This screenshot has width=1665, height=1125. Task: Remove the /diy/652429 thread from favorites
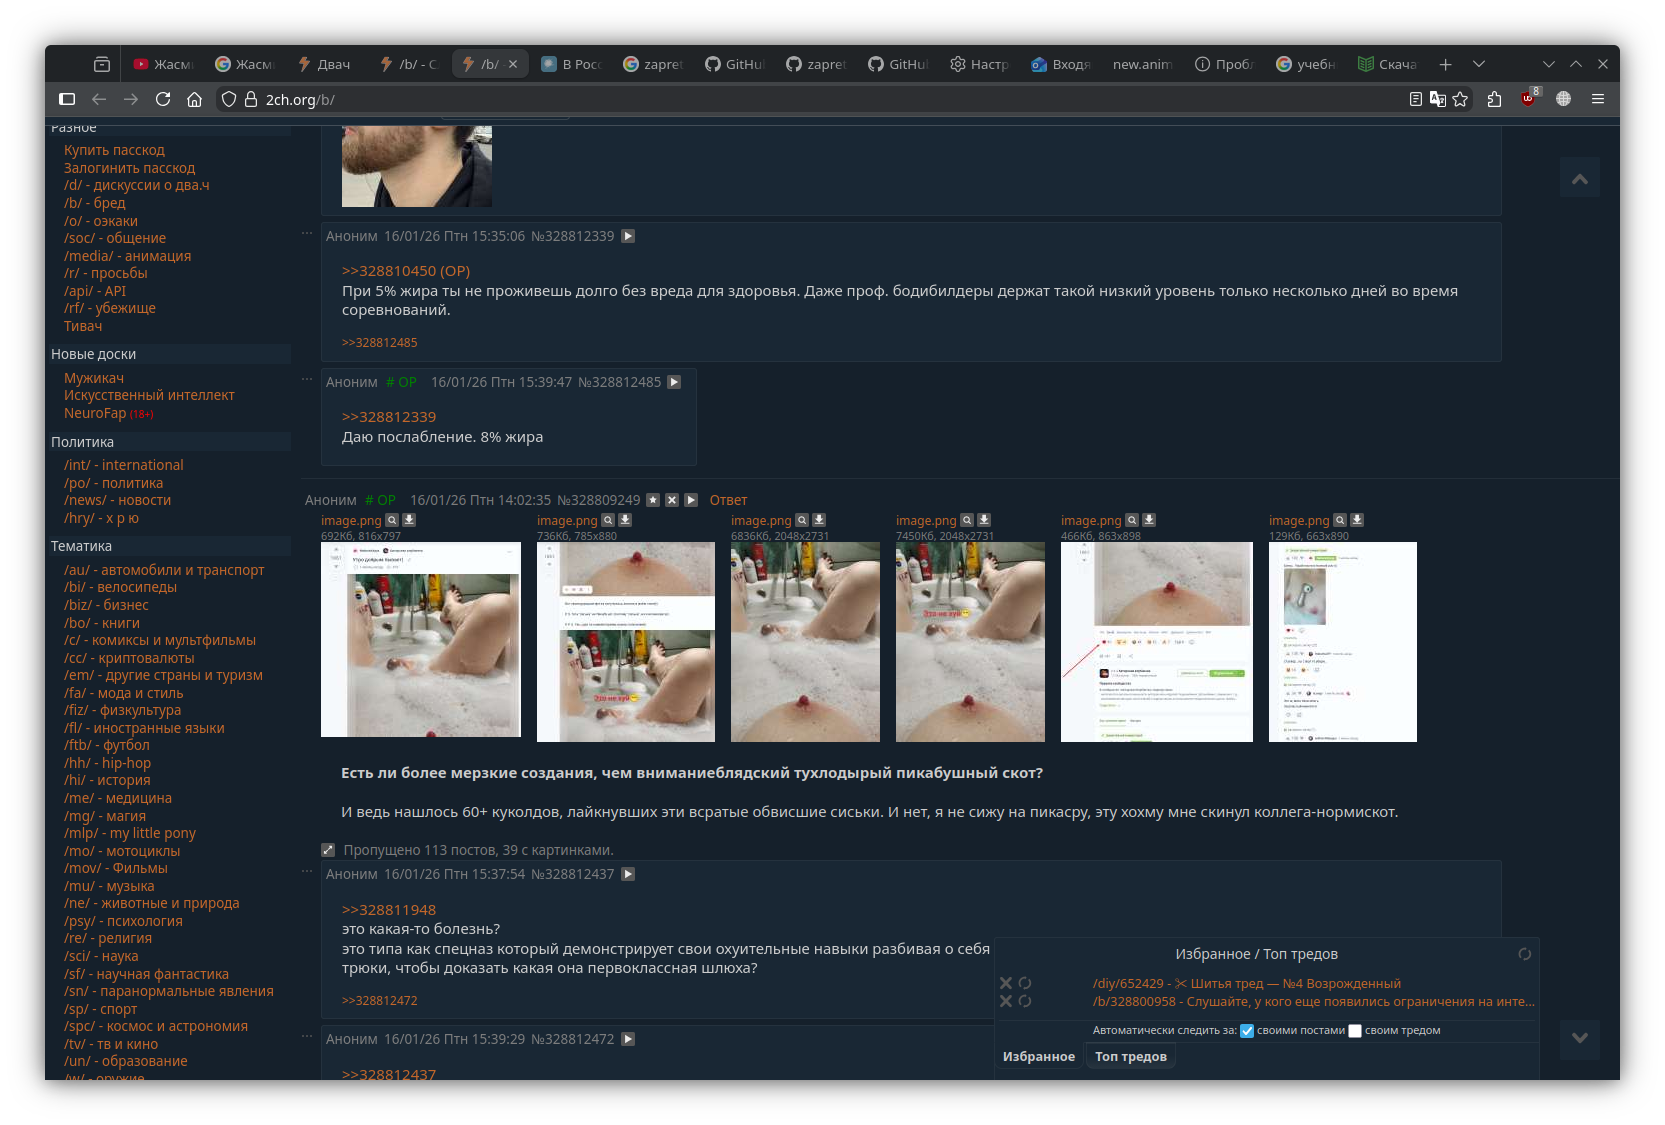point(1006,983)
